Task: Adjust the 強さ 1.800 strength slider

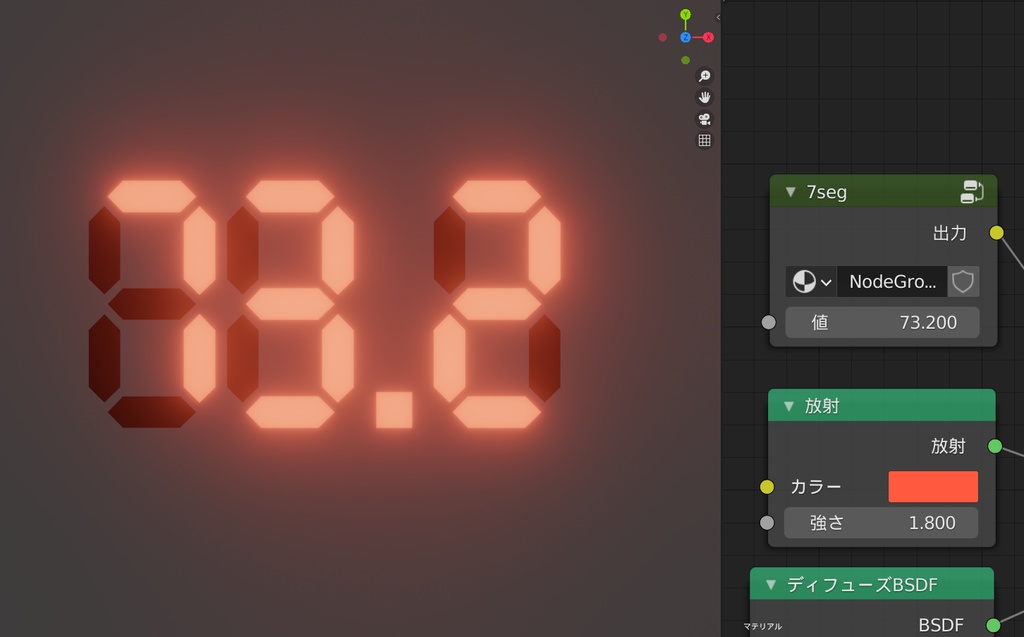Action: click(x=880, y=522)
